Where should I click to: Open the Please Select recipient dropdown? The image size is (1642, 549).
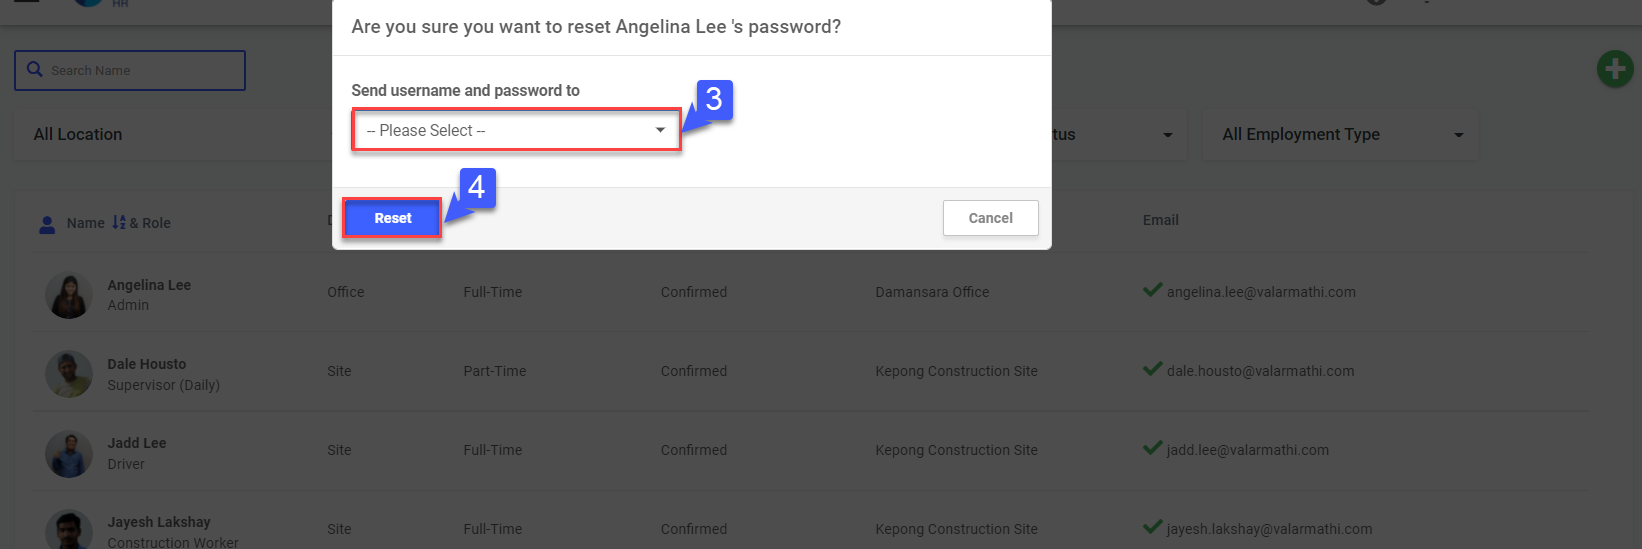[516, 131]
